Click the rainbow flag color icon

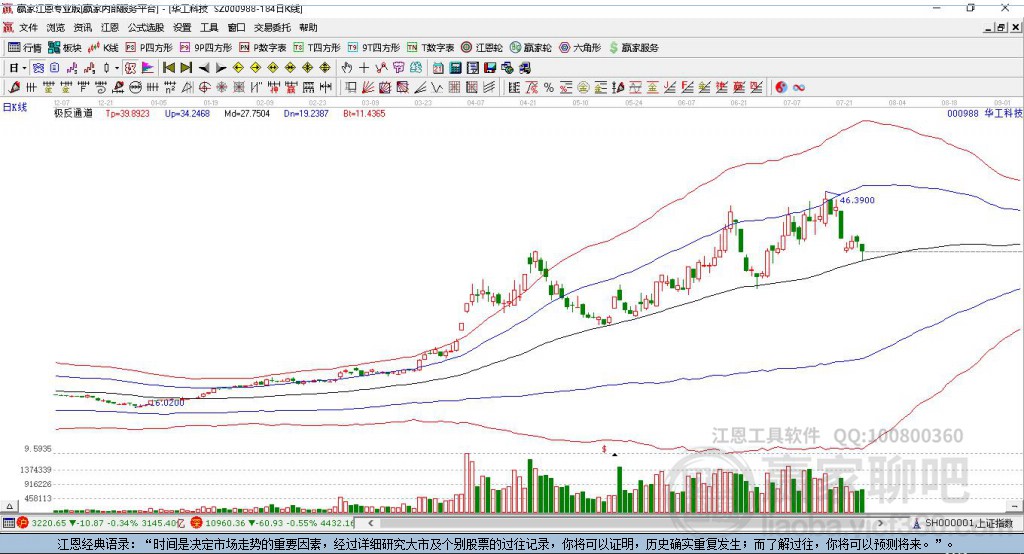click(148, 68)
